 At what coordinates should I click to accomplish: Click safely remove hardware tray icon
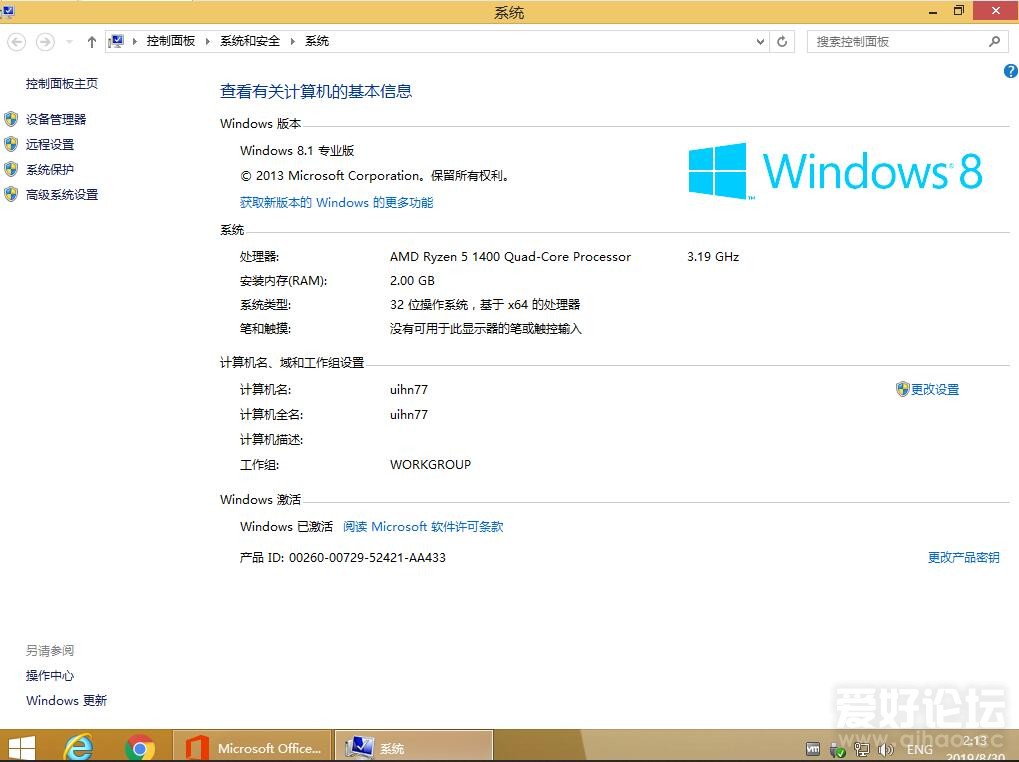(837, 750)
